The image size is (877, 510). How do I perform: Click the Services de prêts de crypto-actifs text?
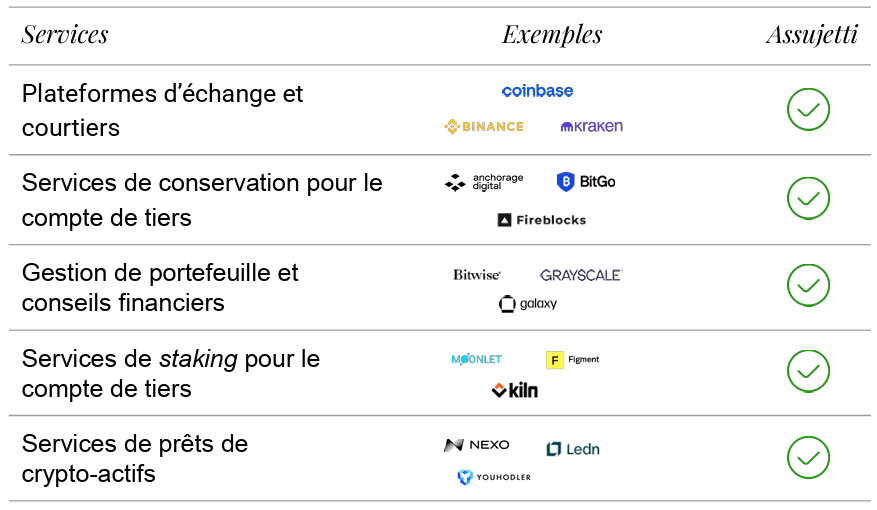point(135,458)
